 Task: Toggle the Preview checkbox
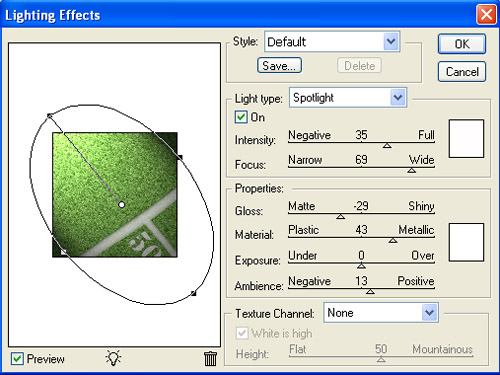tap(17, 359)
